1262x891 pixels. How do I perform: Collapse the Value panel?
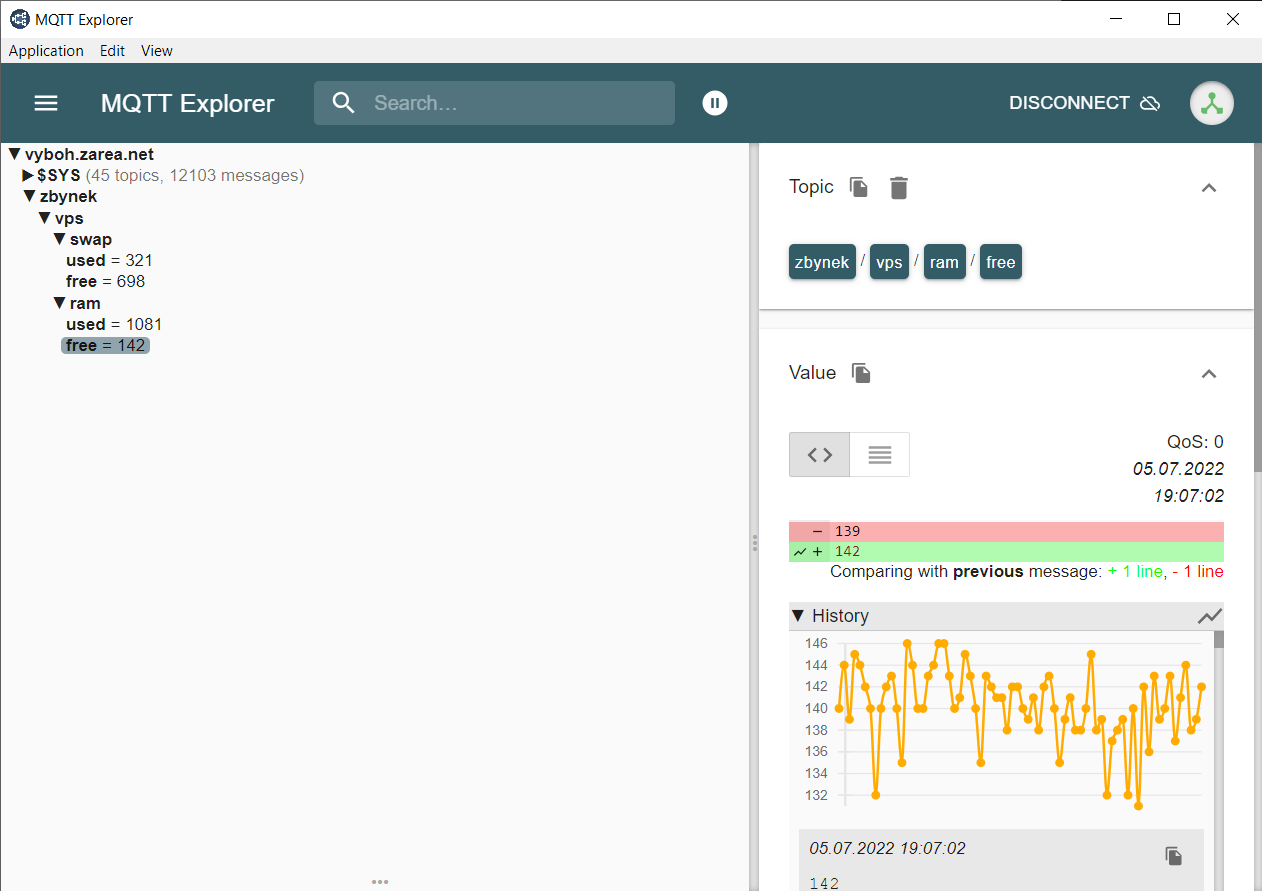point(1209,373)
